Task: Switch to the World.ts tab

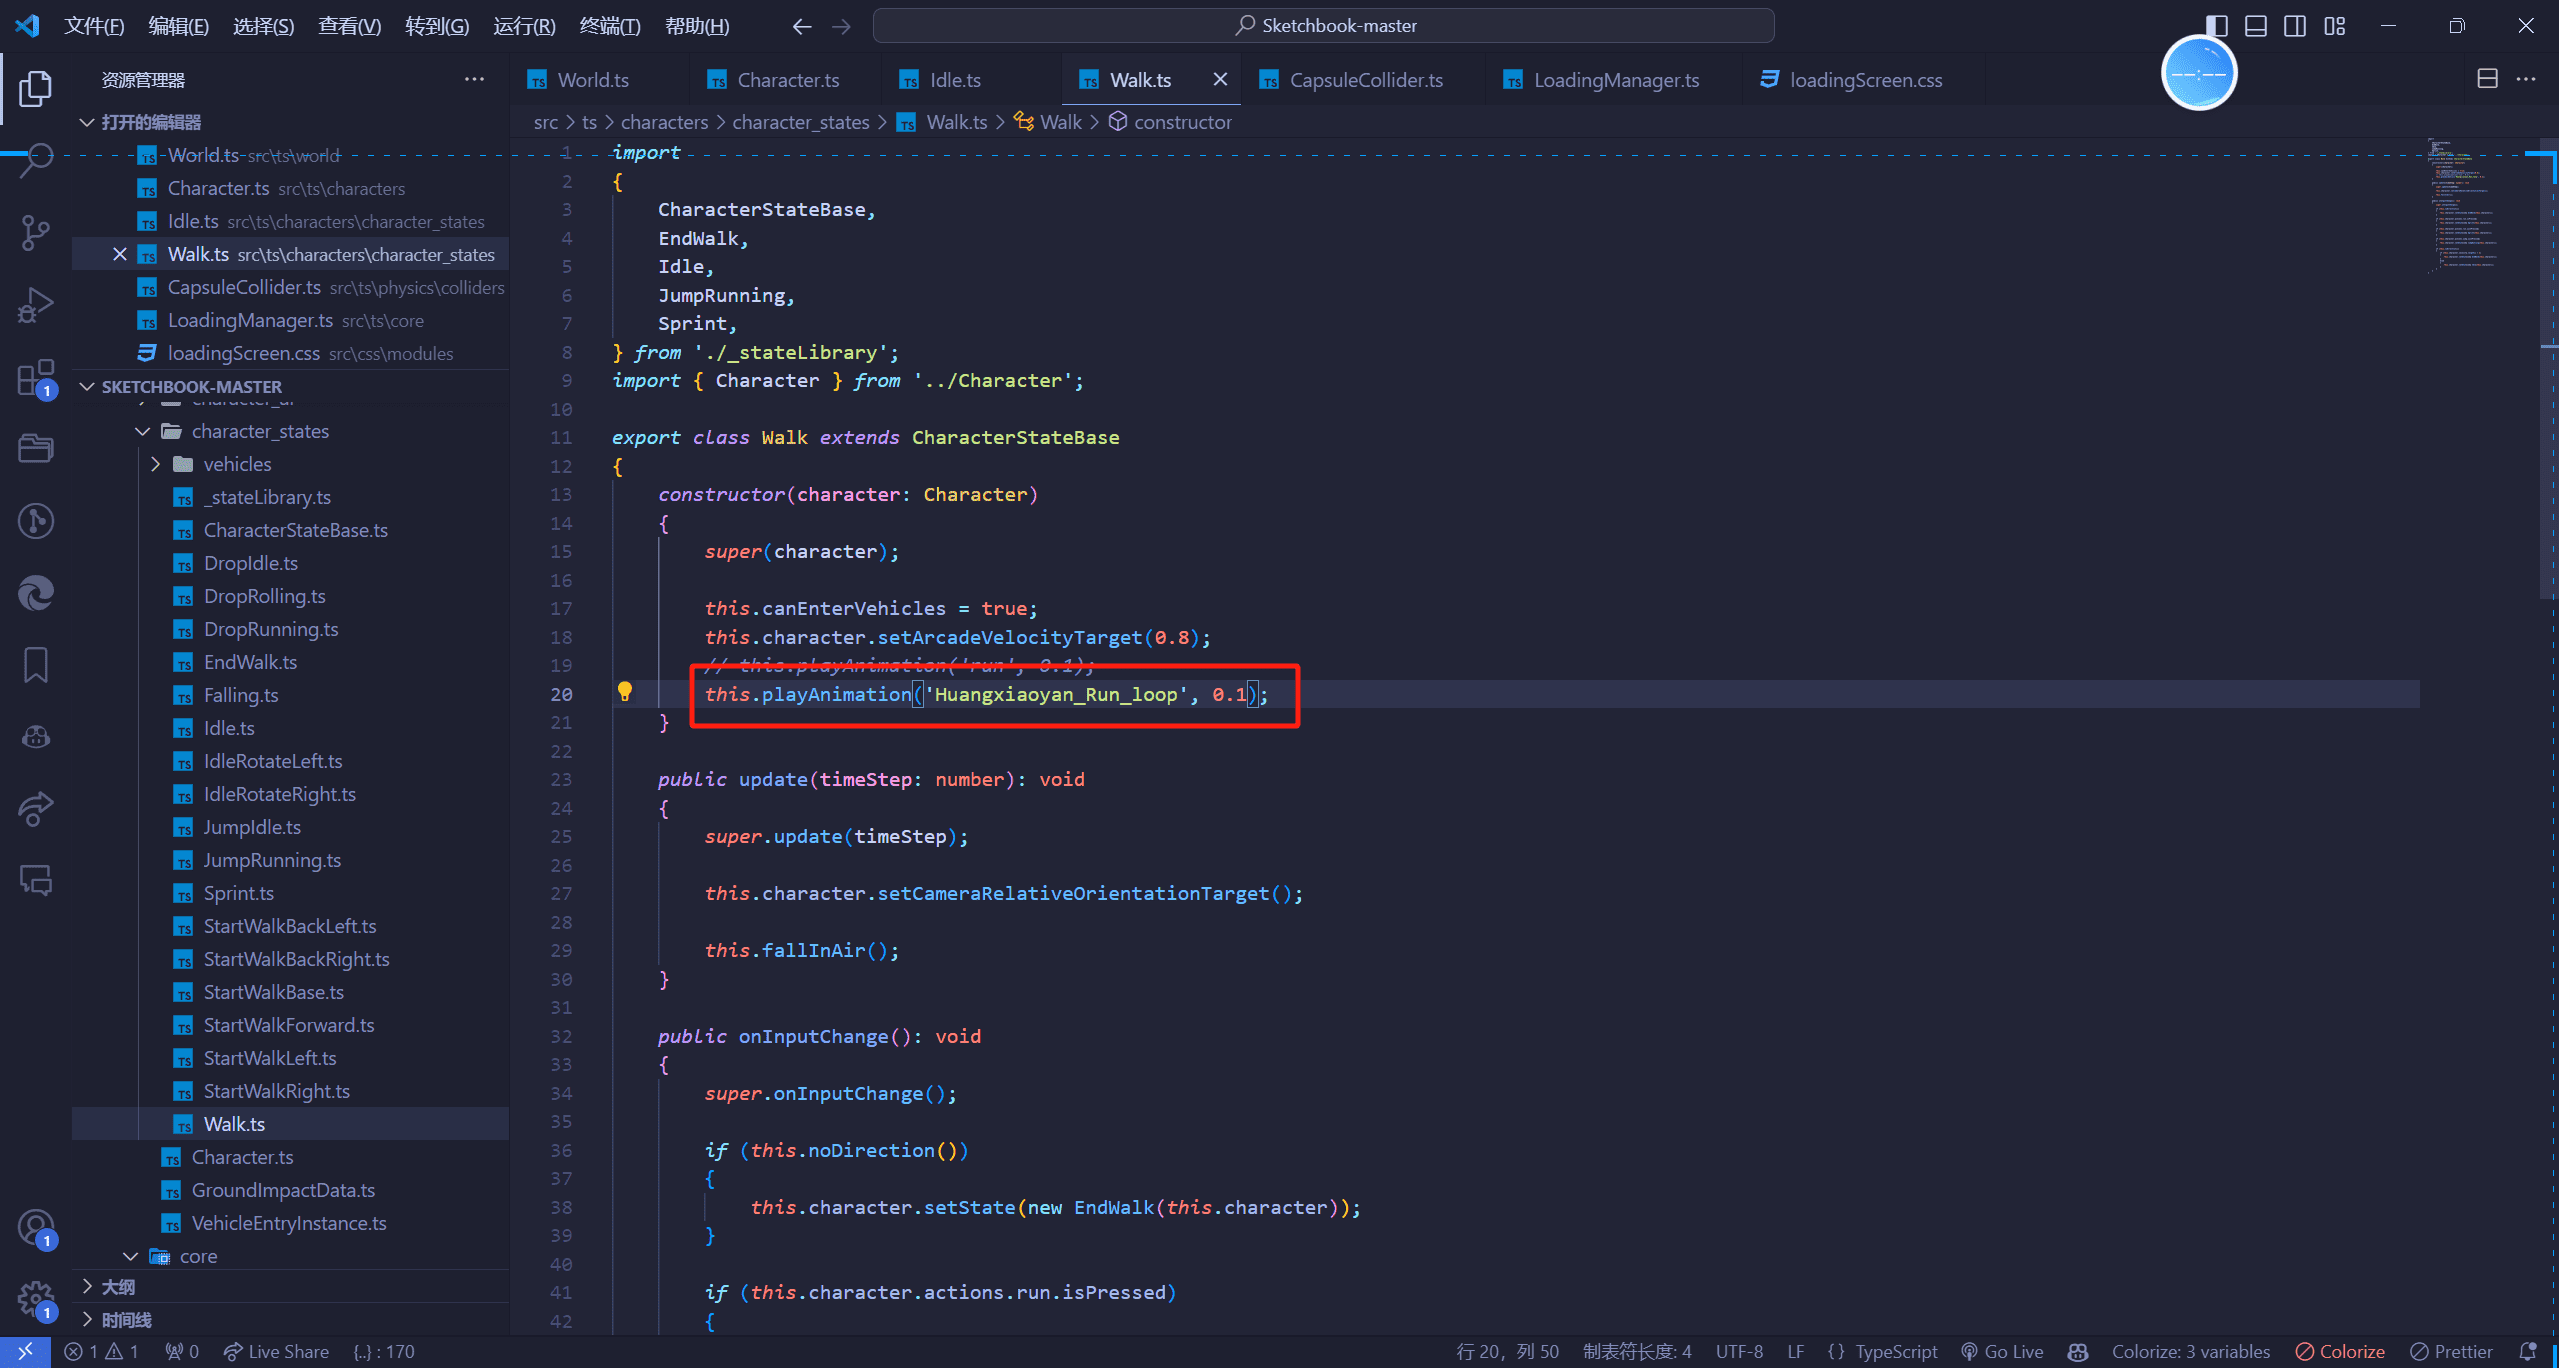Action: (x=593, y=80)
